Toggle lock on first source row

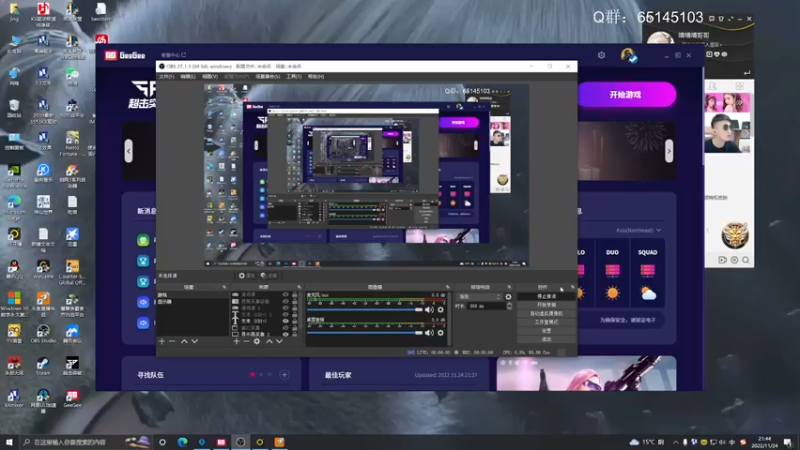coord(294,294)
